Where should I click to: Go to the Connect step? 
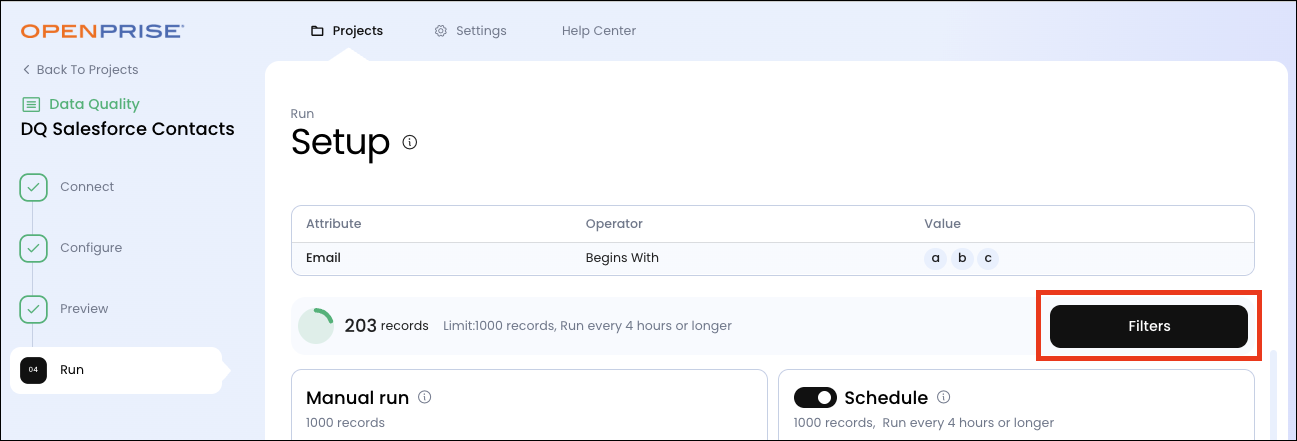click(87, 187)
